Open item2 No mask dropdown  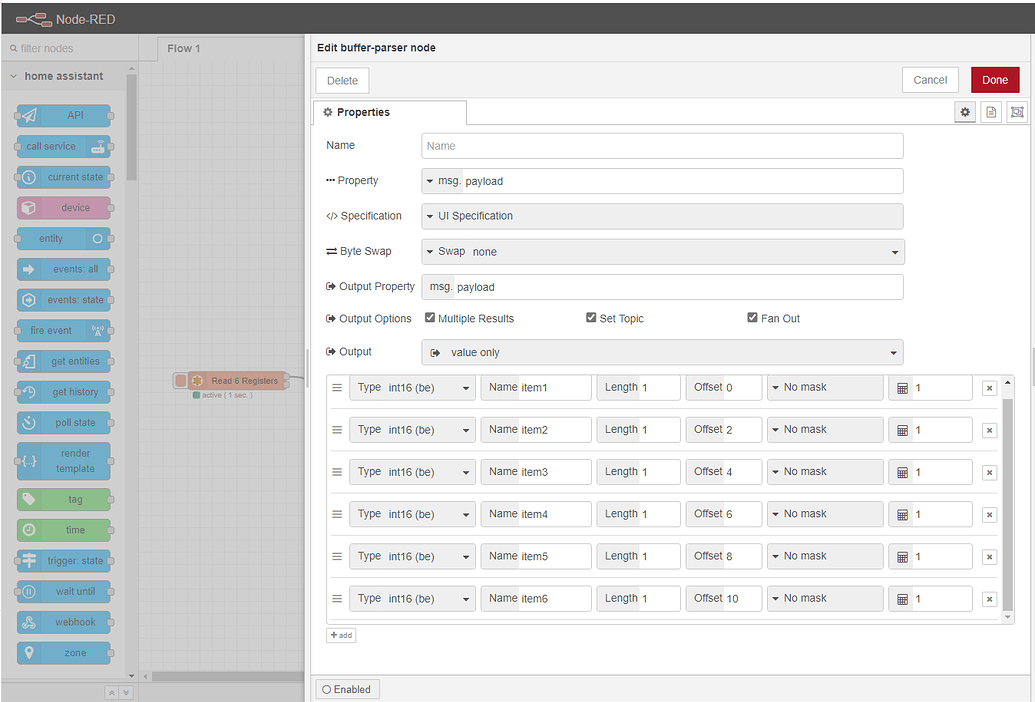824,430
